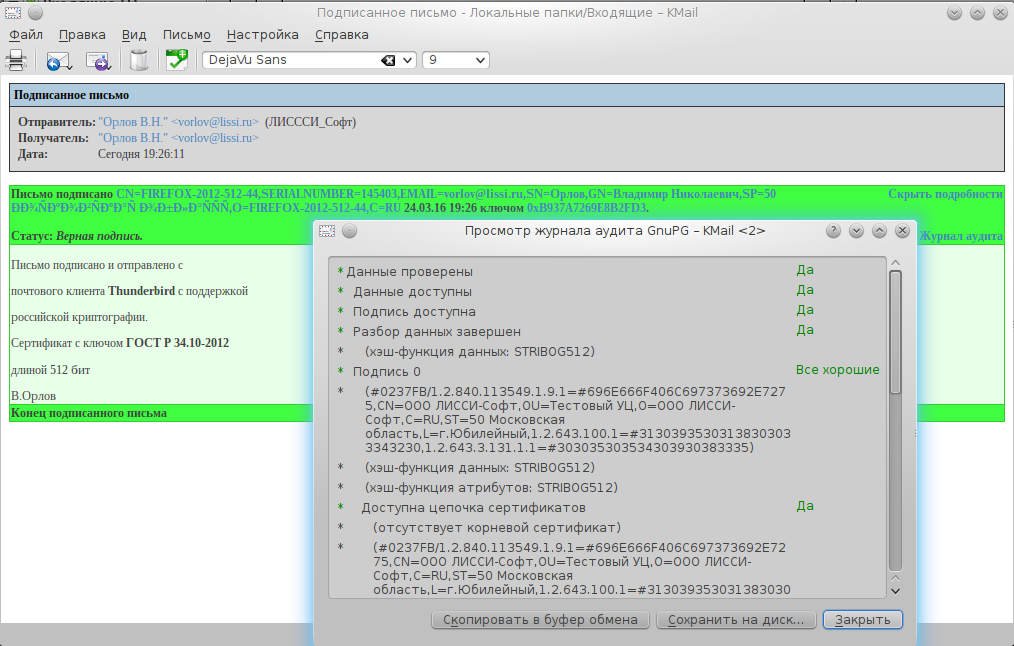Click sender link Орлов В.Н. in Отправитель
Viewport: 1014px width, 646px height.
pos(178,122)
